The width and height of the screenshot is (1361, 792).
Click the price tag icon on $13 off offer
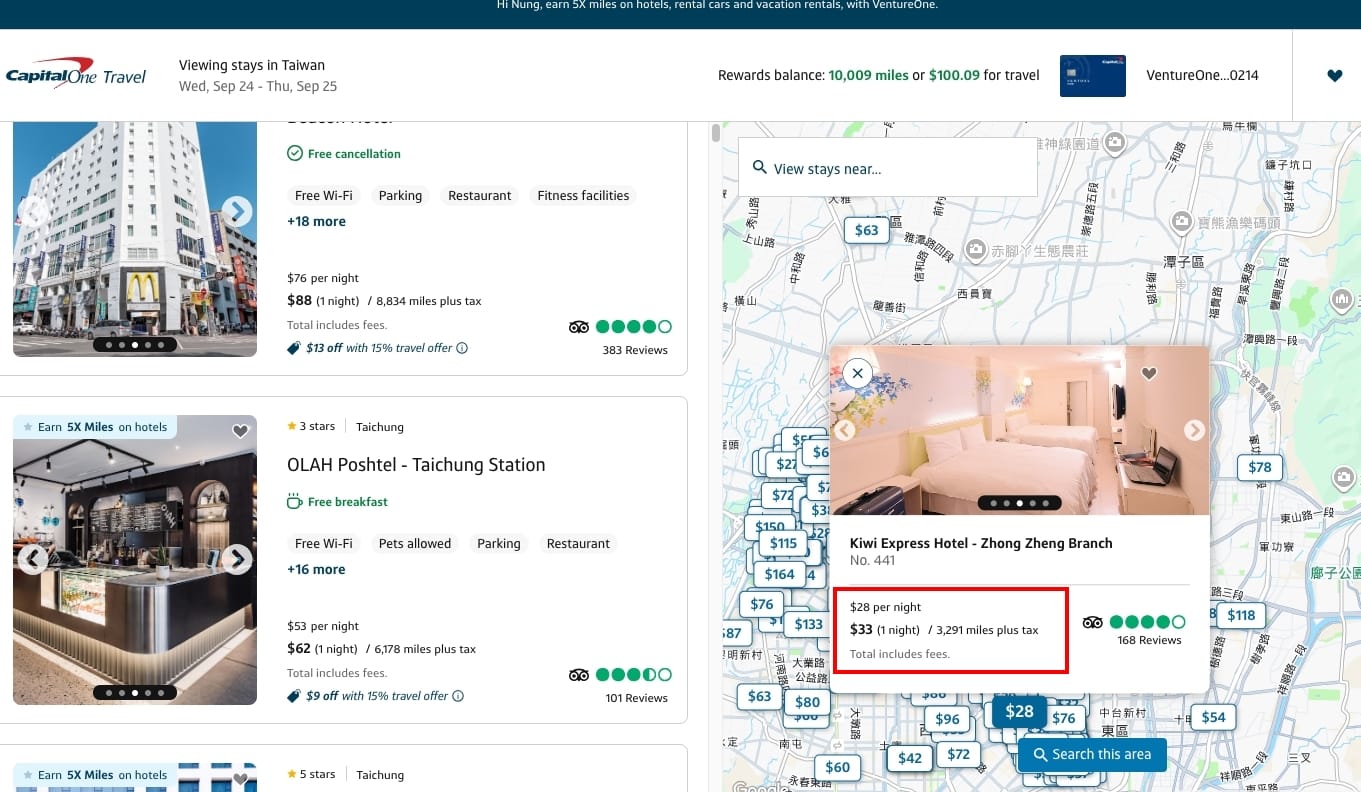pos(293,348)
